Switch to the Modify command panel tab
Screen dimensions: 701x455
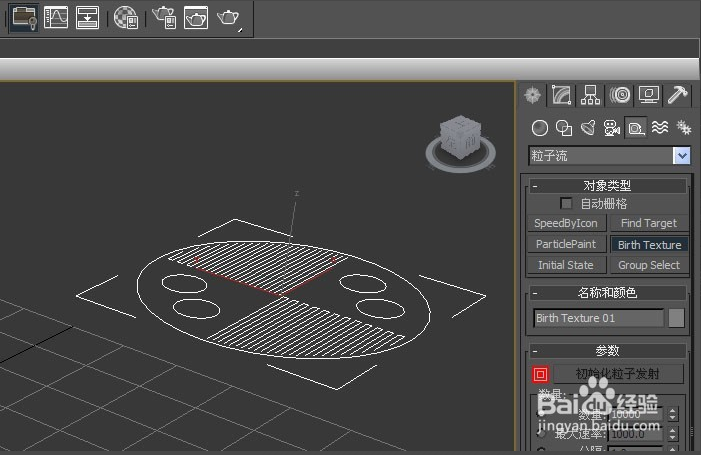click(x=562, y=95)
